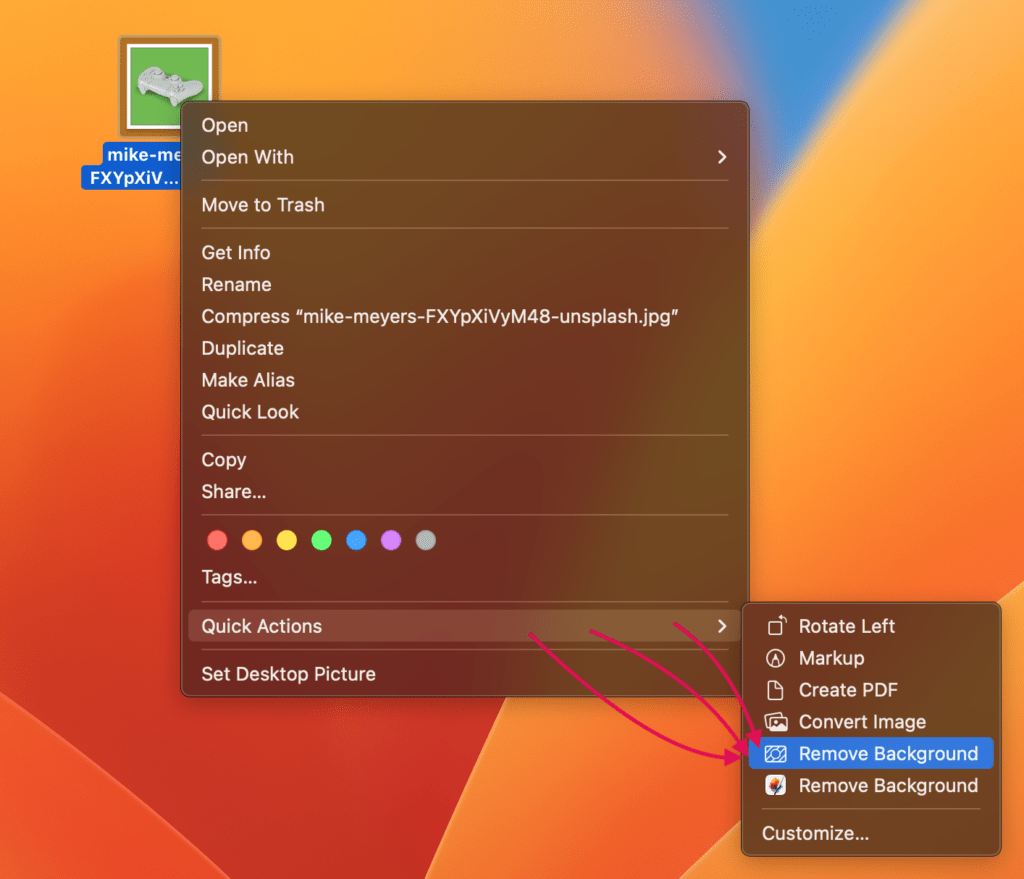This screenshot has height=879, width=1024.
Task: Select Convert Image quick action
Action: [x=871, y=722]
